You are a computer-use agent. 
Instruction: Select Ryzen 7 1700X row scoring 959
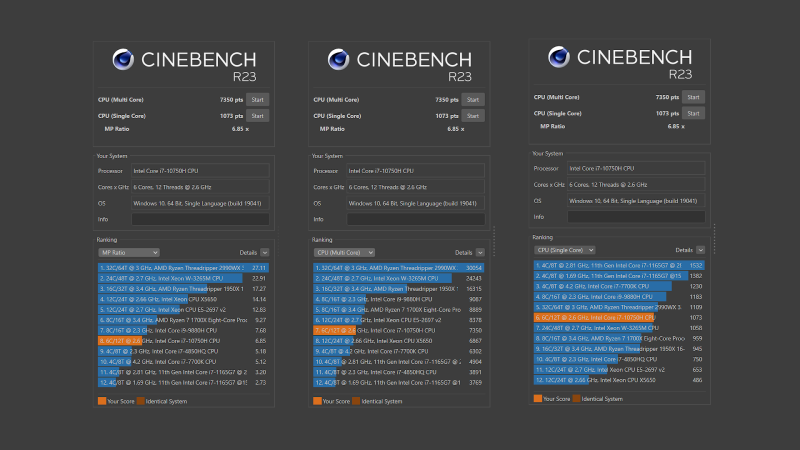click(619, 338)
